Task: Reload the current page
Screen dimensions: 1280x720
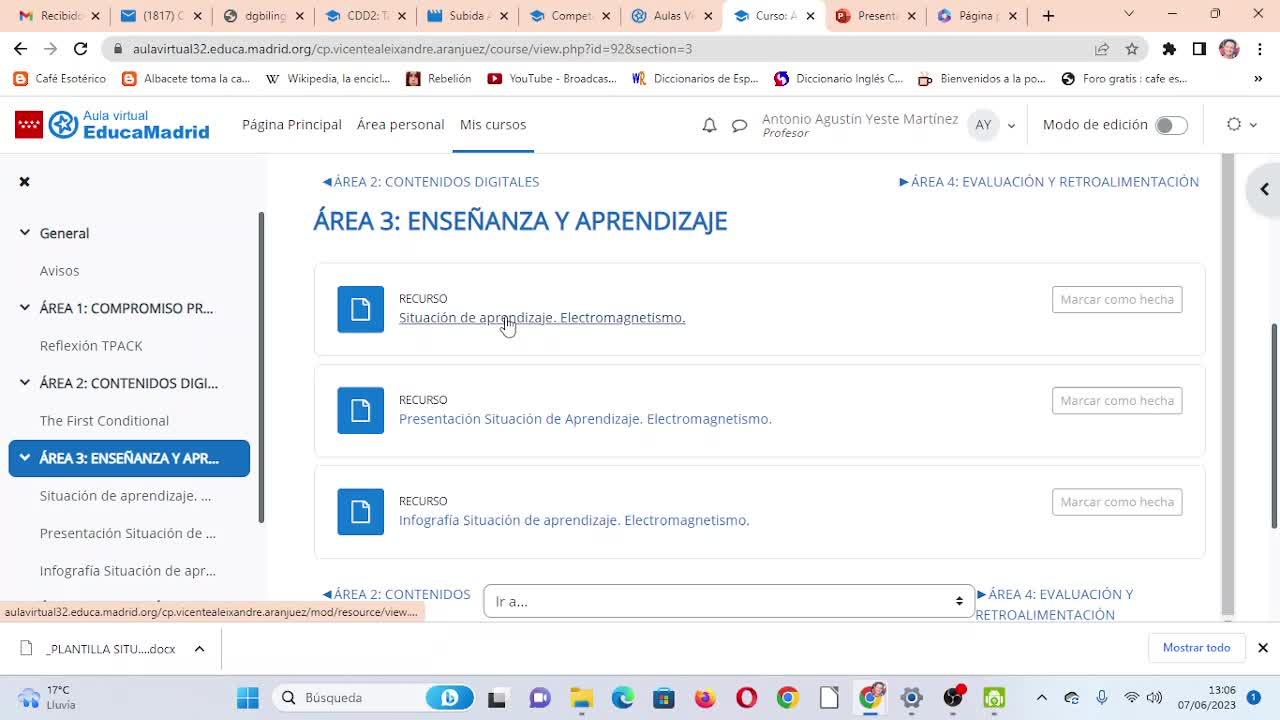Action: [81, 49]
